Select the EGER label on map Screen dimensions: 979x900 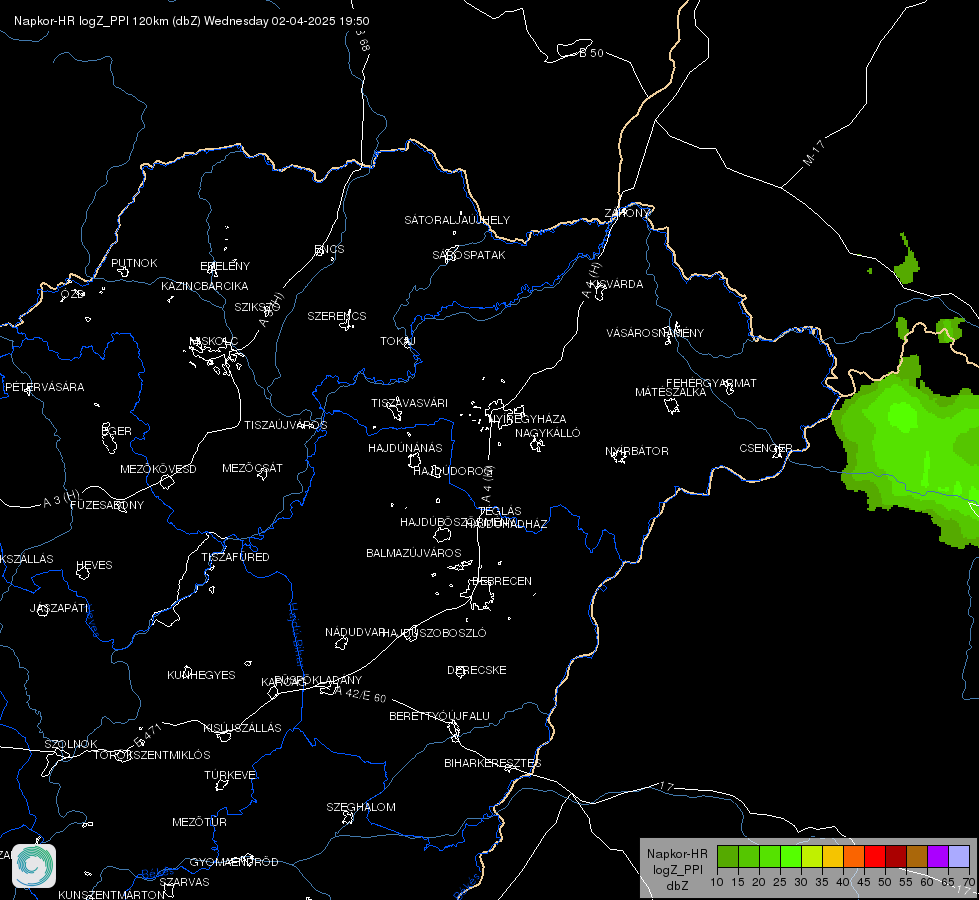click(117, 431)
